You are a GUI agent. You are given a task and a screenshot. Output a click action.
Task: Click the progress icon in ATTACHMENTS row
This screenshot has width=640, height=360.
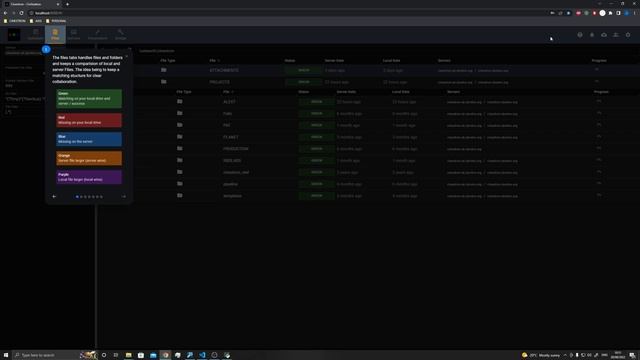pyautogui.click(x=597, y=70)
